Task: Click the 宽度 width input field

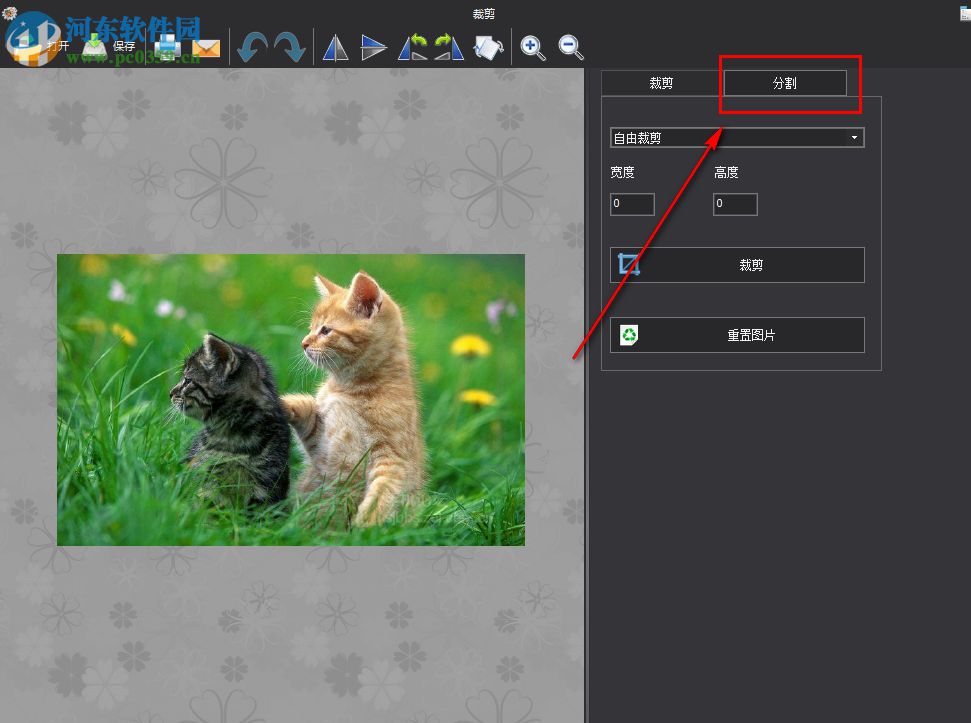Action: (x=632, y=204)
